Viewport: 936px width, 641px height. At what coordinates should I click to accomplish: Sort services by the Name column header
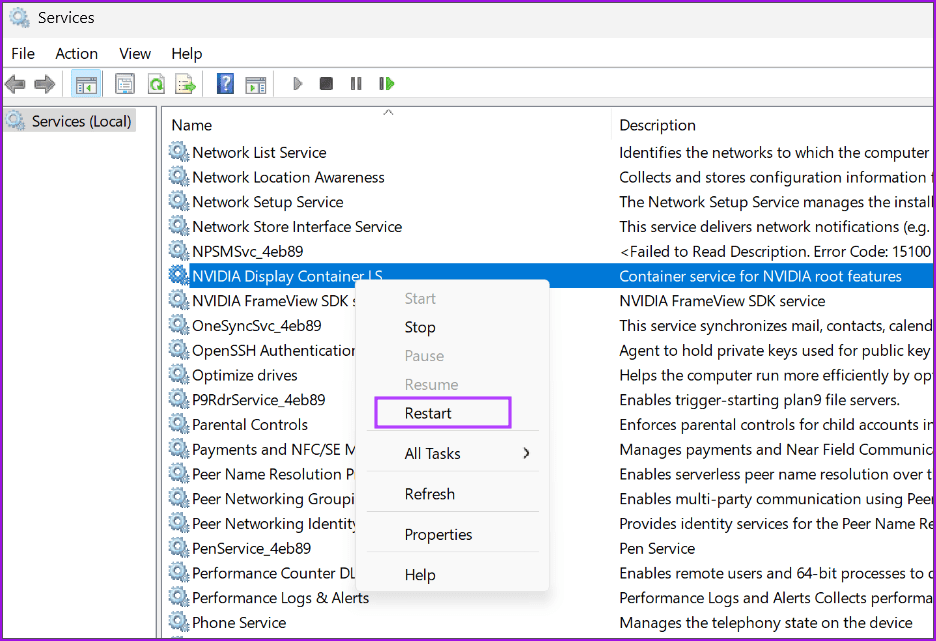click(192, 125)
